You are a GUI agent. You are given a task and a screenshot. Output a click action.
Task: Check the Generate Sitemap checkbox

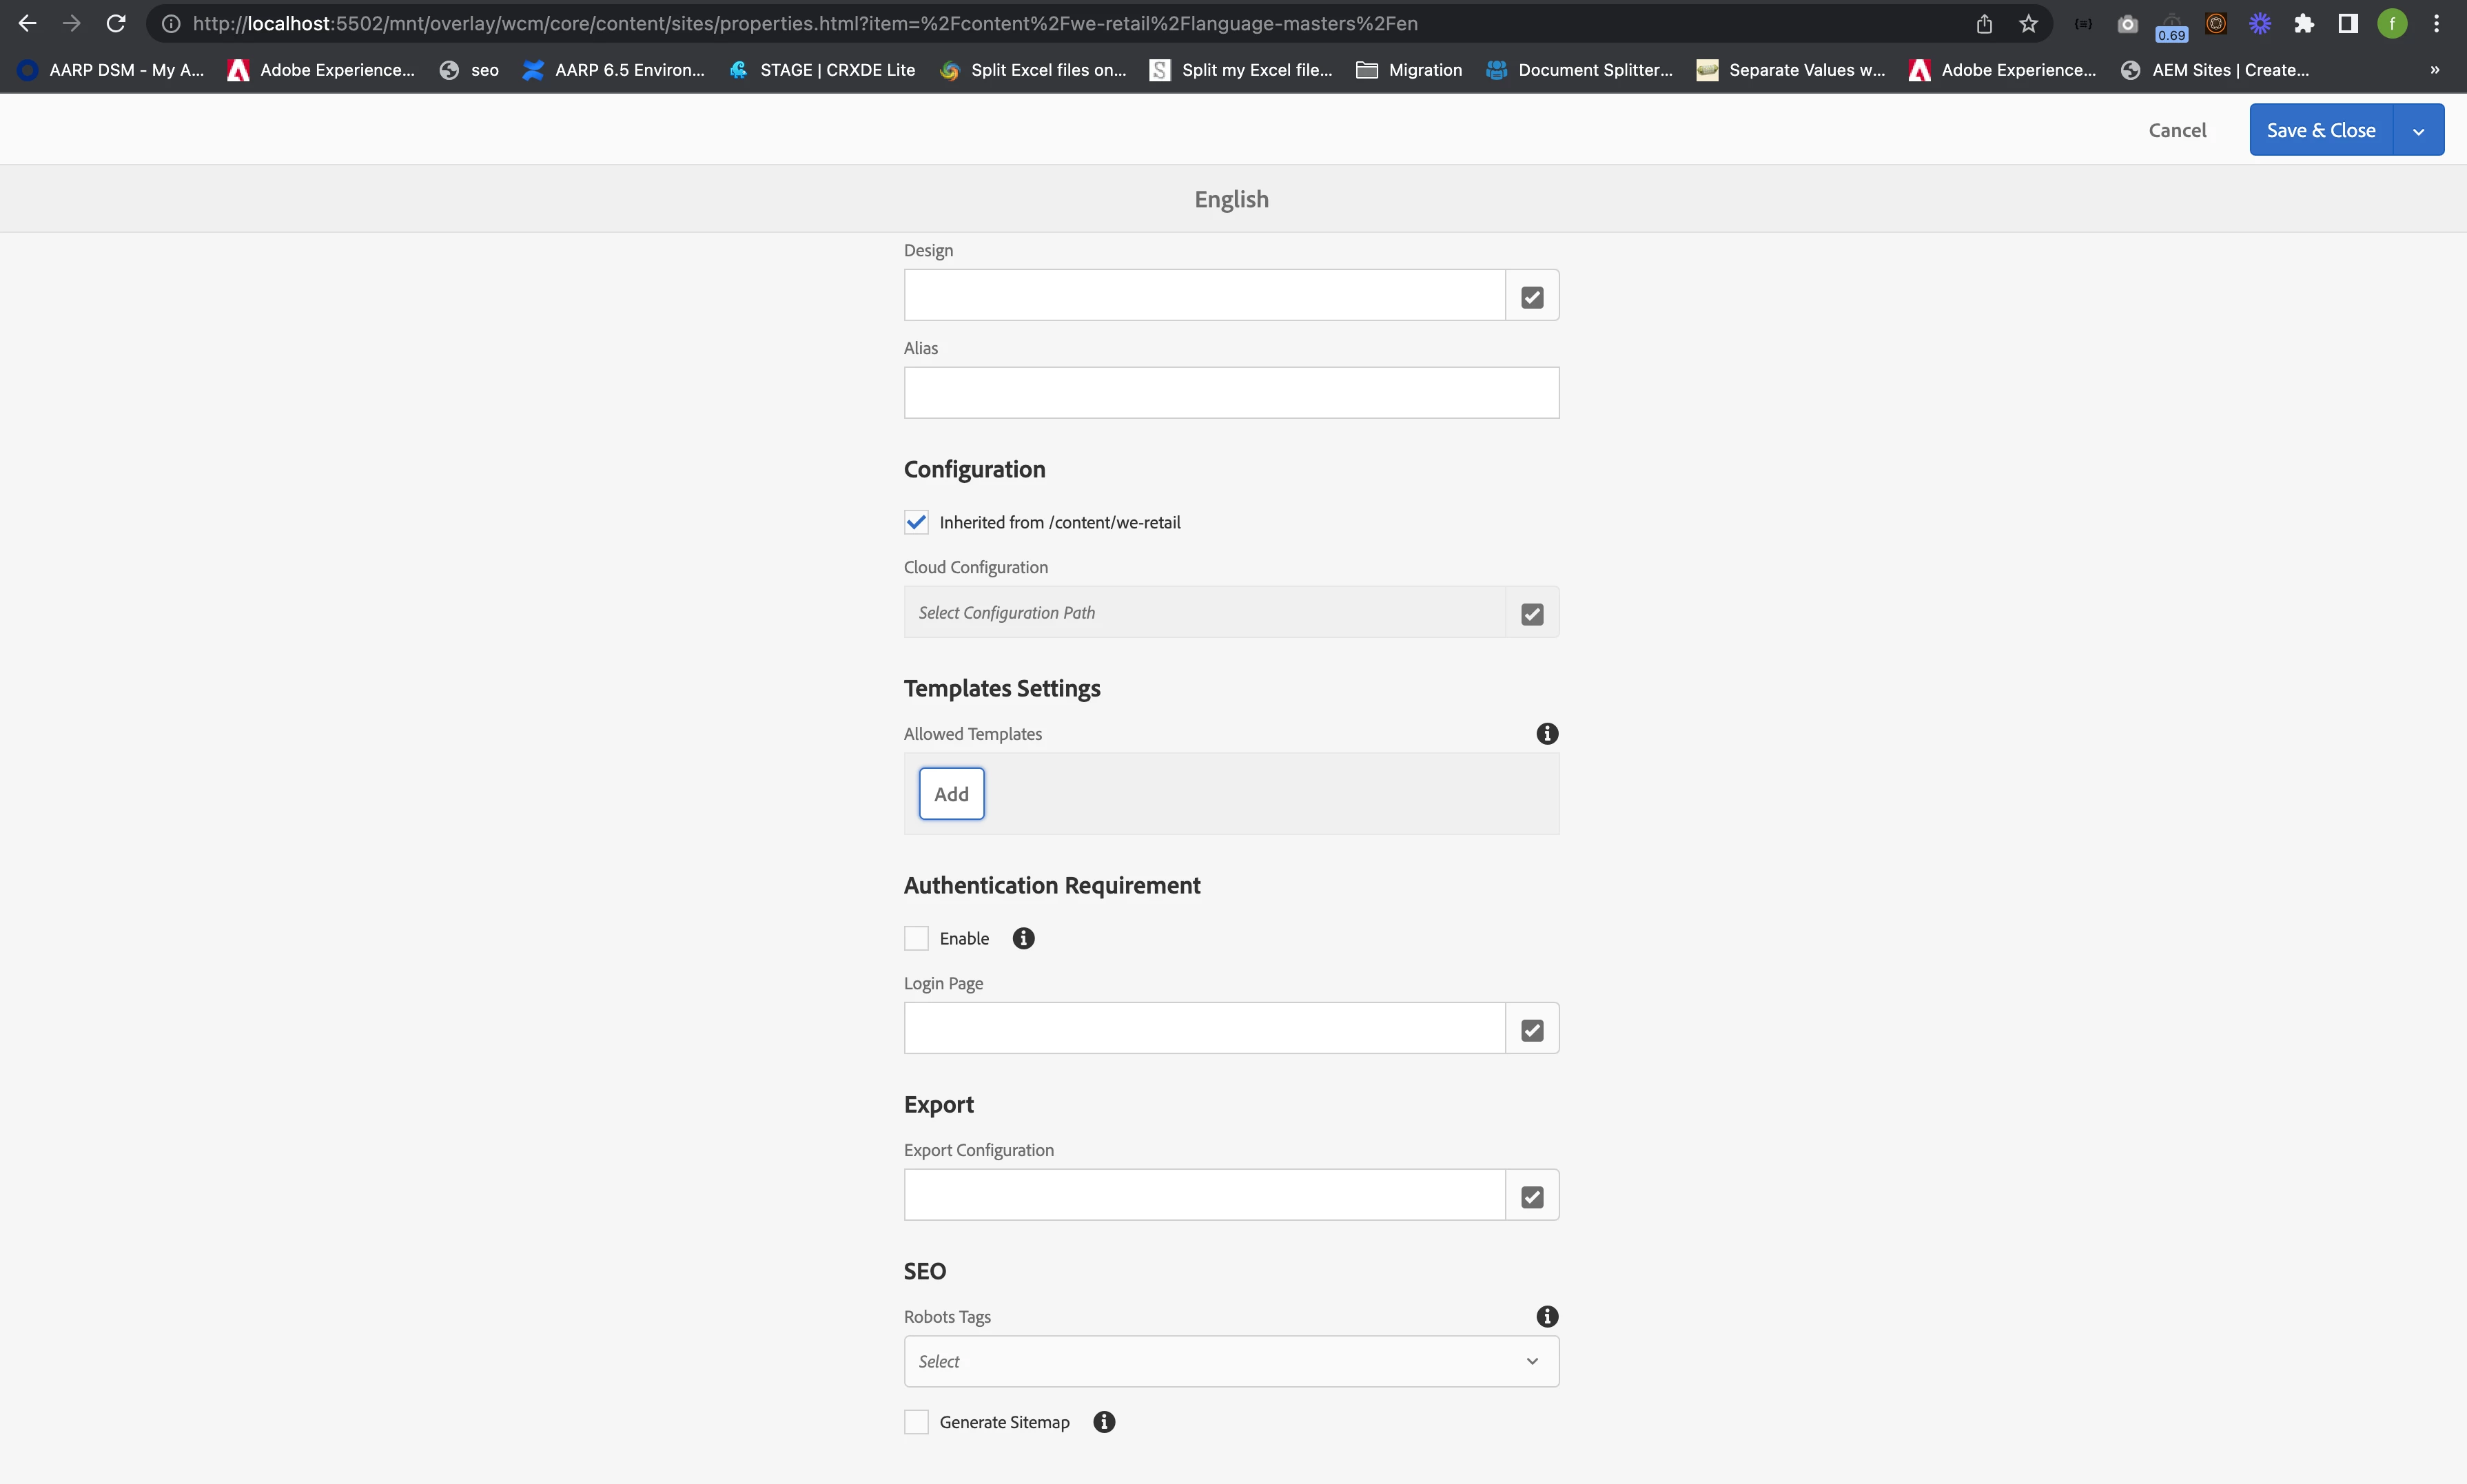coord(916,1422)
